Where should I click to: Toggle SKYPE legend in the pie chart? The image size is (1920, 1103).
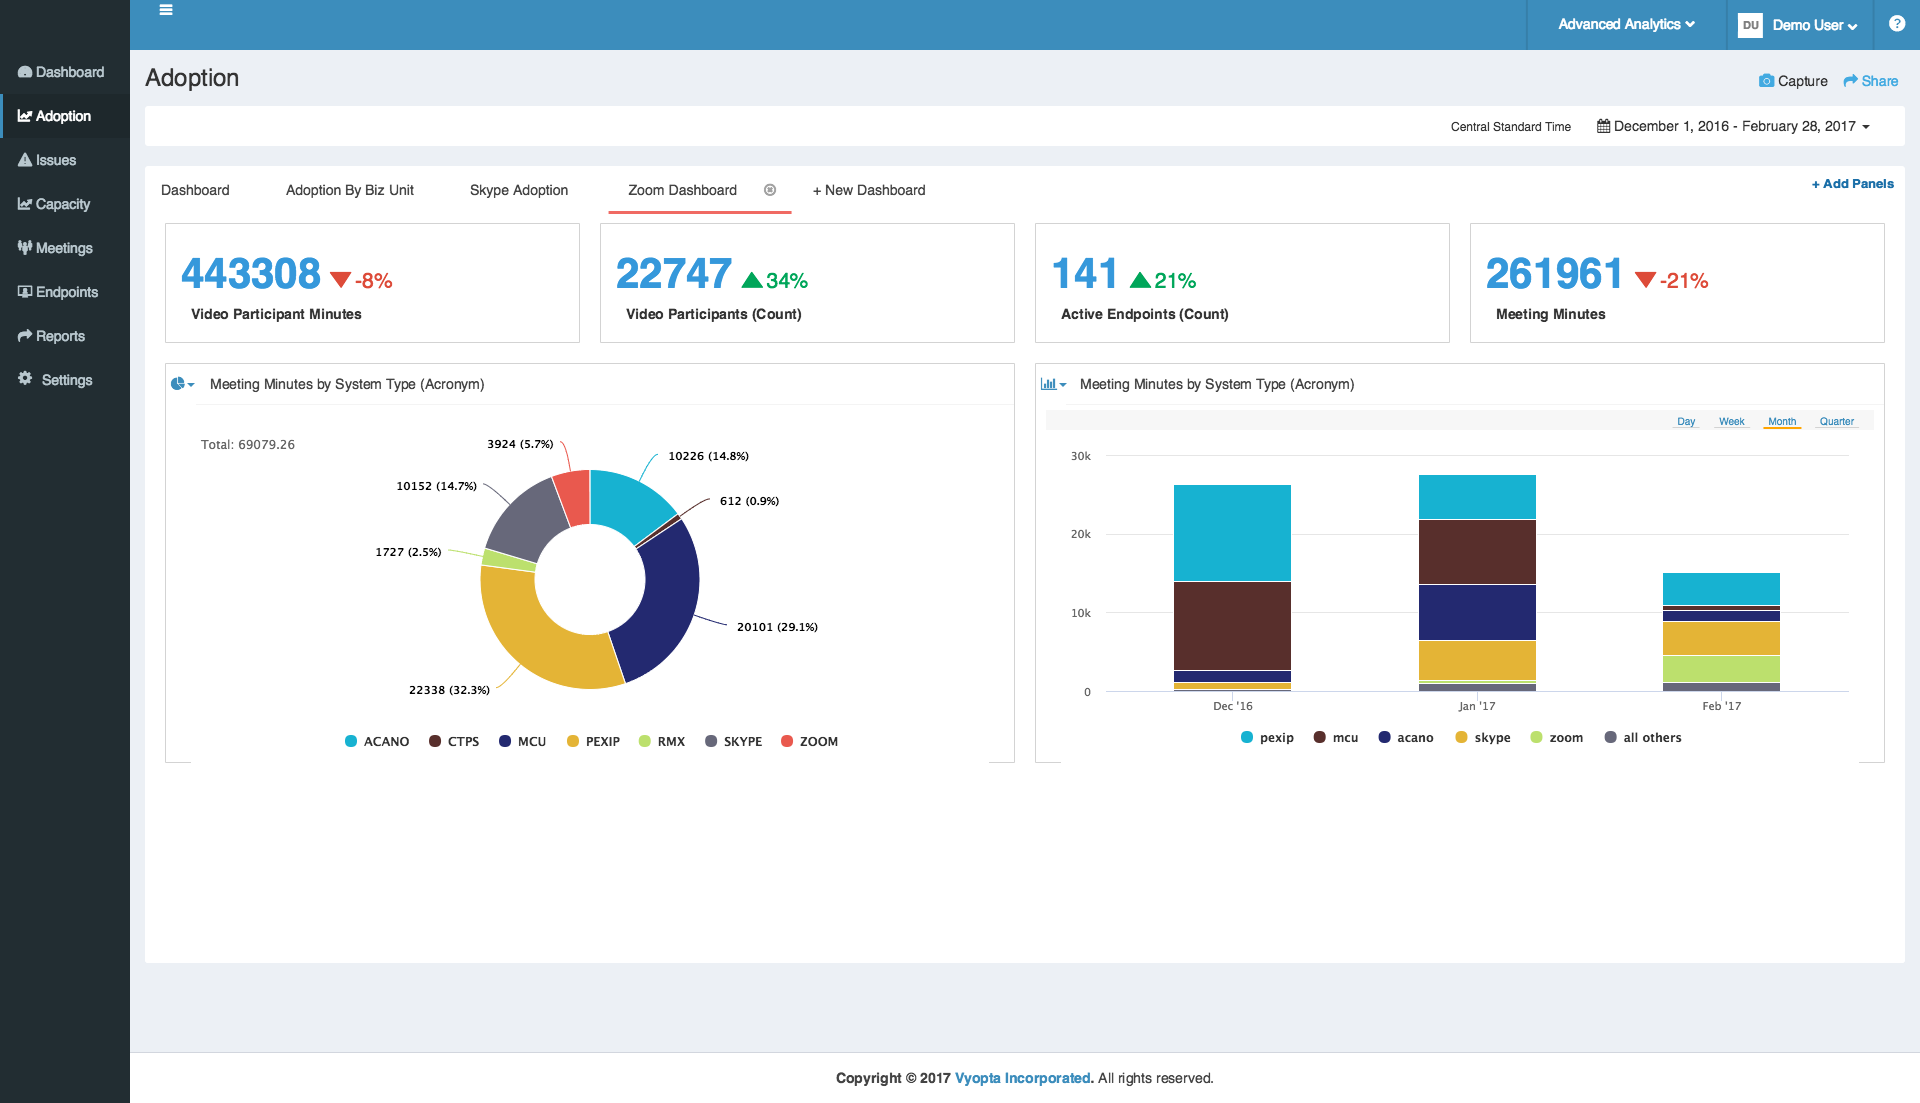pos(733,741)
